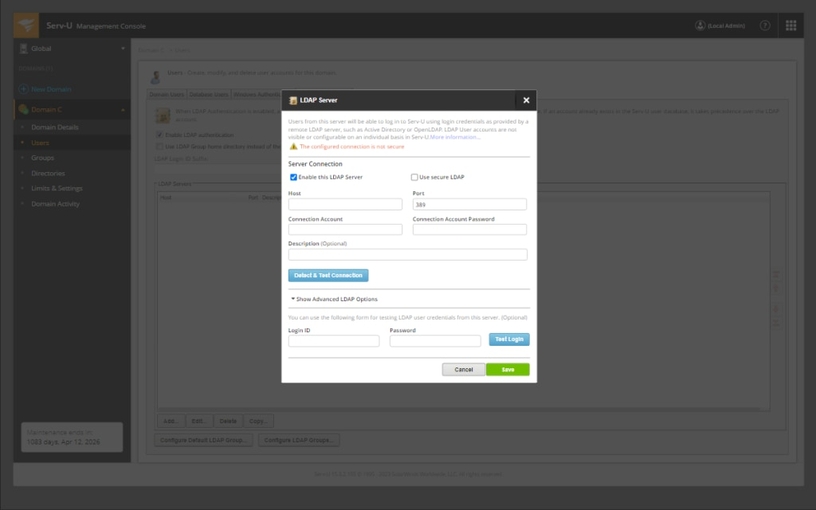Click the Port field showing 389

469,204
